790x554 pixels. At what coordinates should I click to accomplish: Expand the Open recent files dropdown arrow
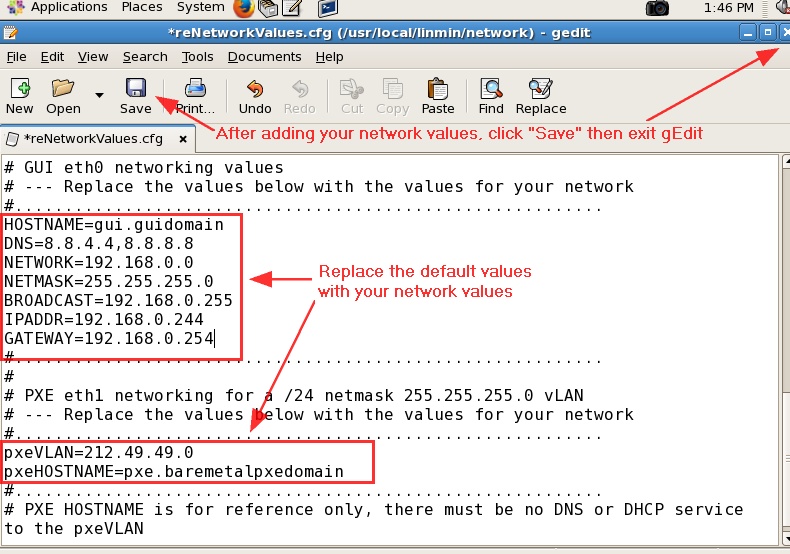click(99, 95)
